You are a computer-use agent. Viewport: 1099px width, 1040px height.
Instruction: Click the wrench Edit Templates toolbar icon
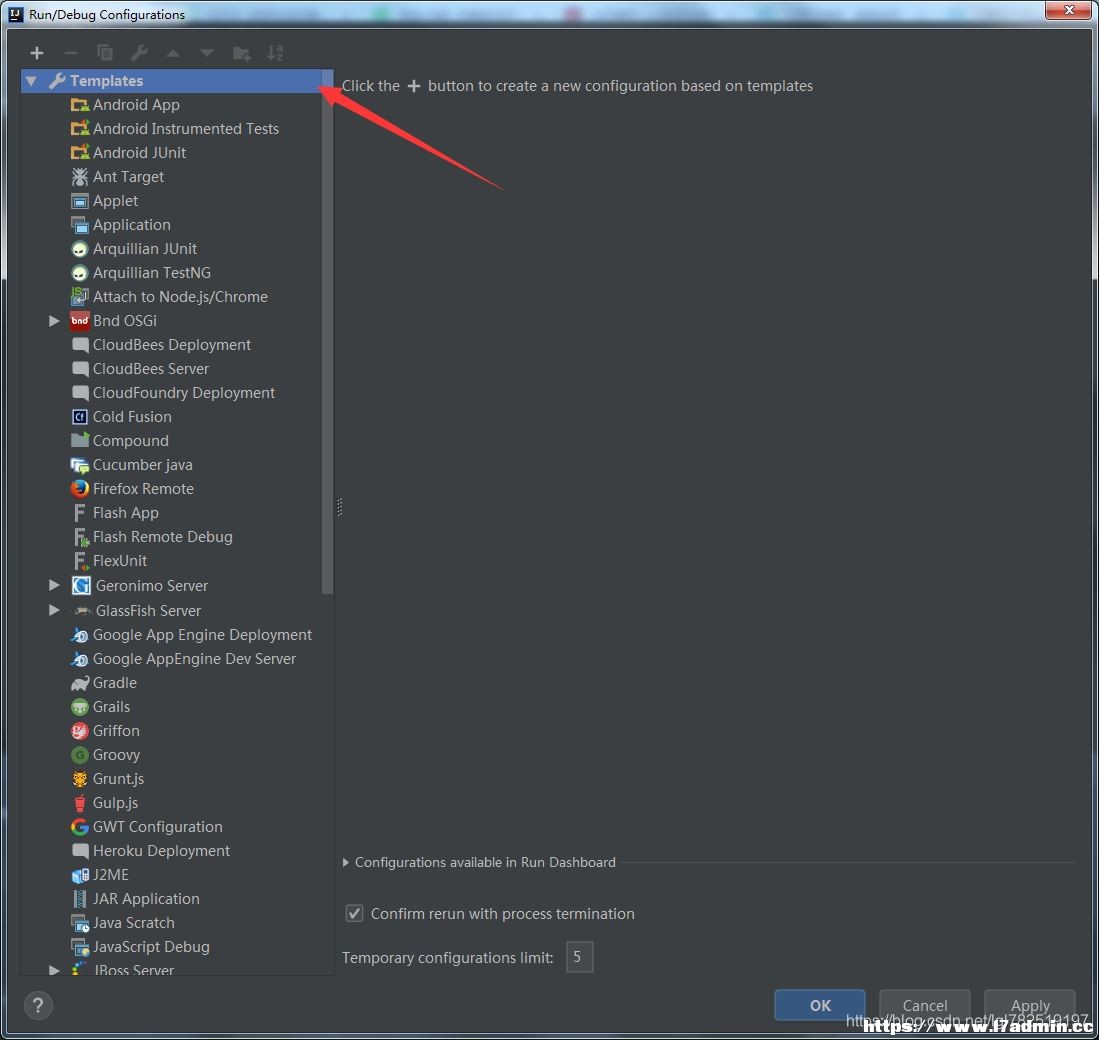139,53
